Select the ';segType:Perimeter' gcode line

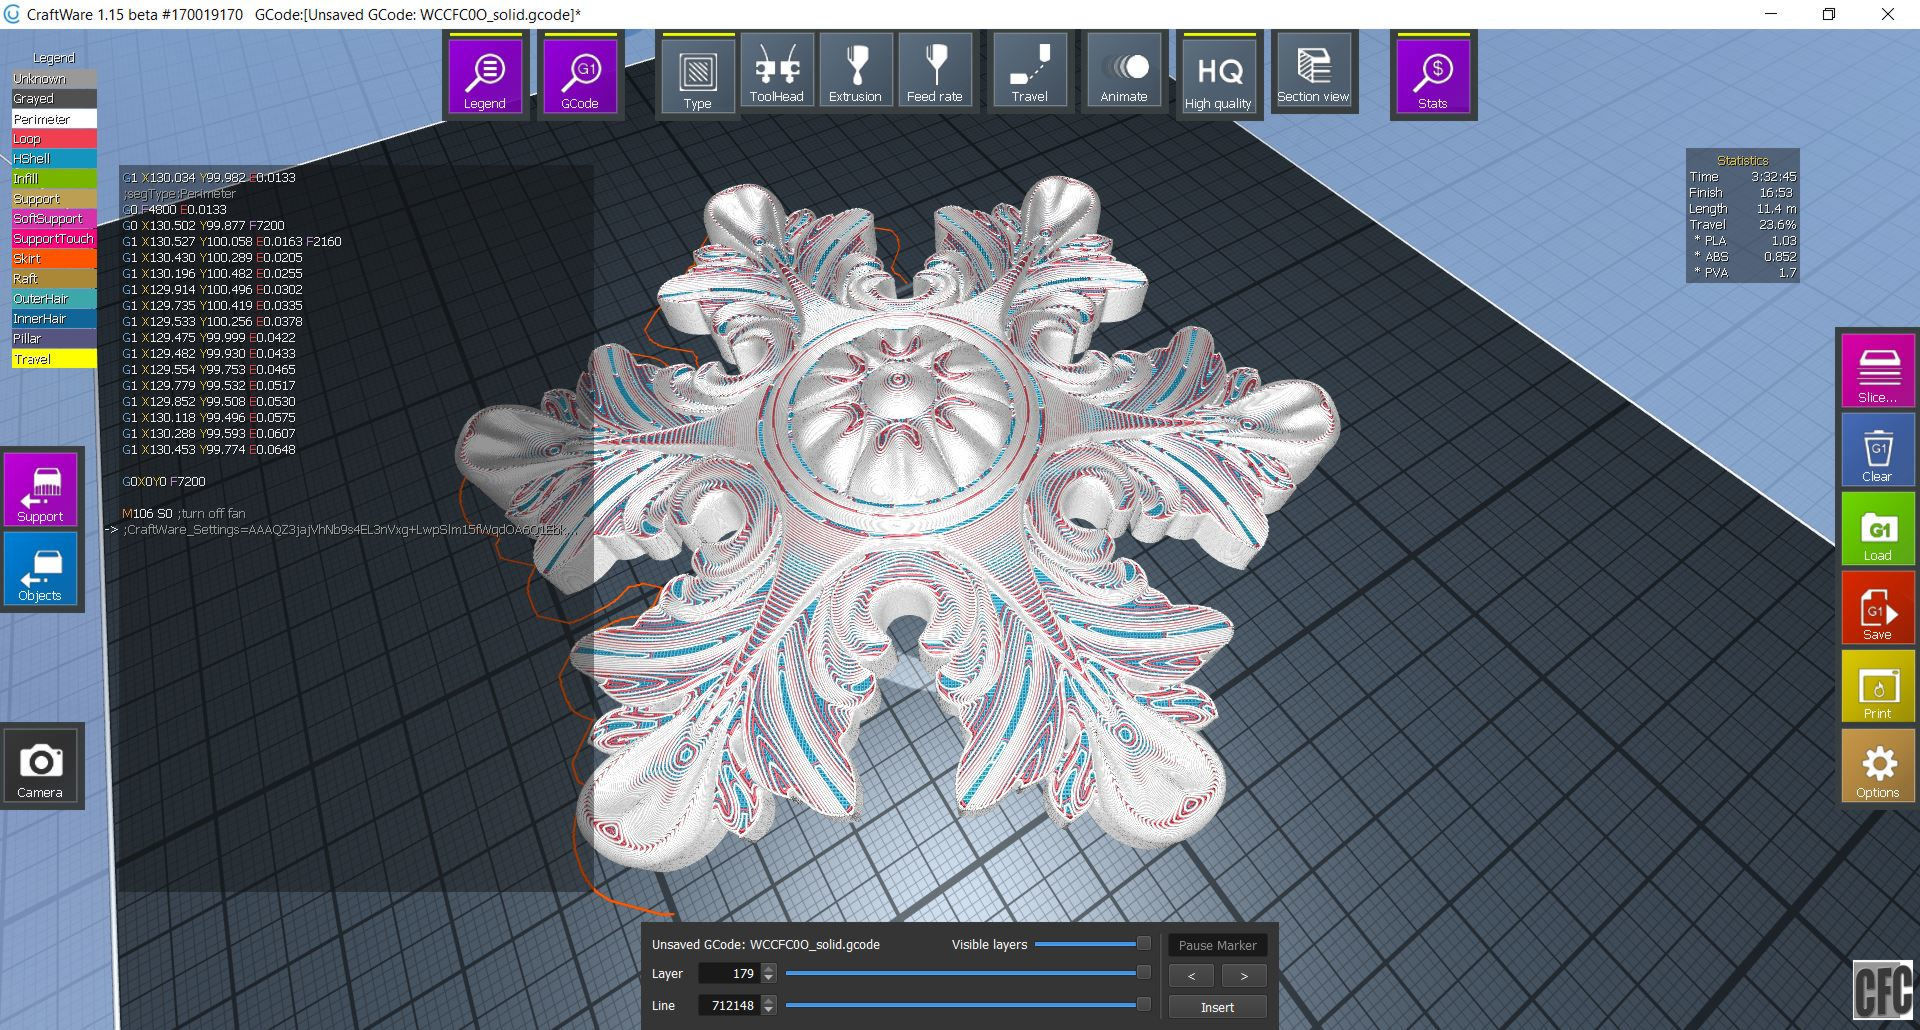(x=180, y=194)
